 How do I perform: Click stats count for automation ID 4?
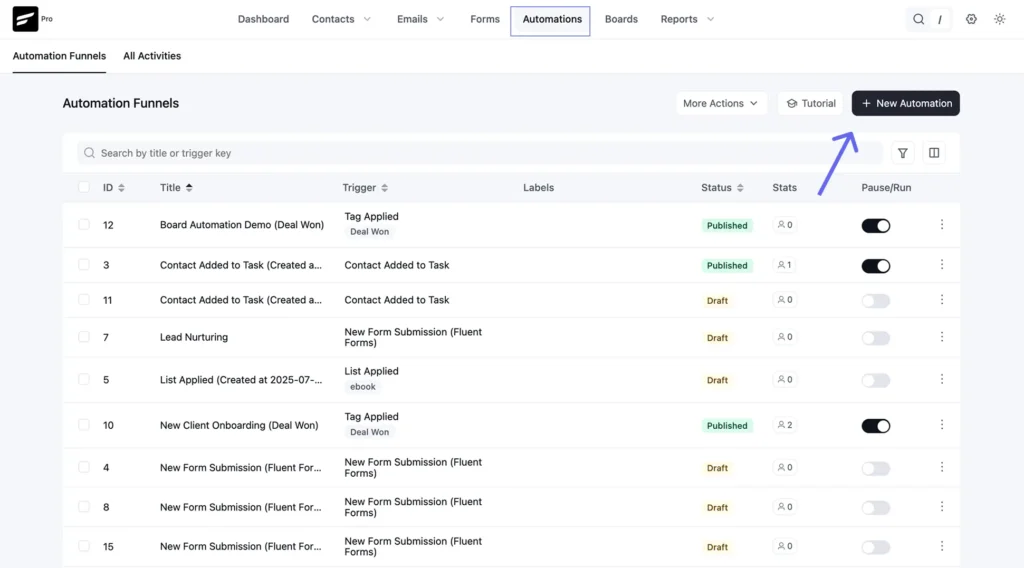point(785,467)
